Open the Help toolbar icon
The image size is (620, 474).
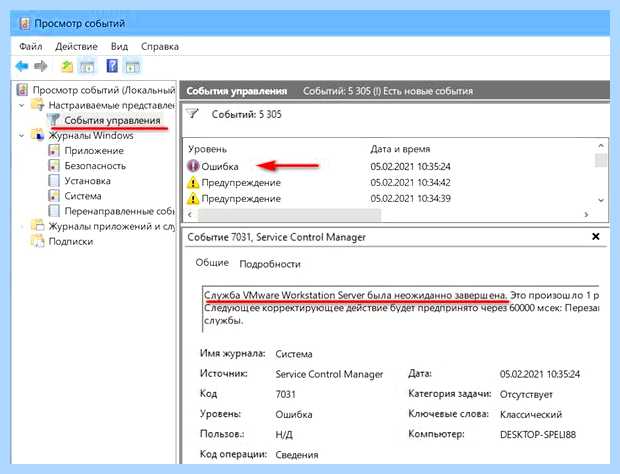[x=112, y=66]
